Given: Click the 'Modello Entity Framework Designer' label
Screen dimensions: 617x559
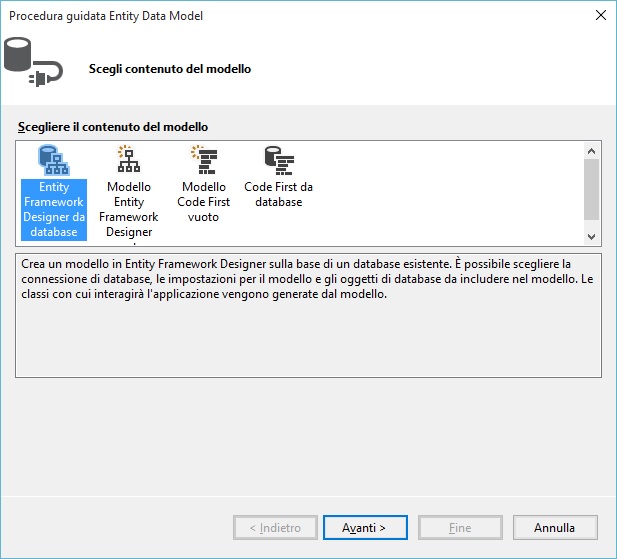Looking at the screenshot, I should [129, 209].
